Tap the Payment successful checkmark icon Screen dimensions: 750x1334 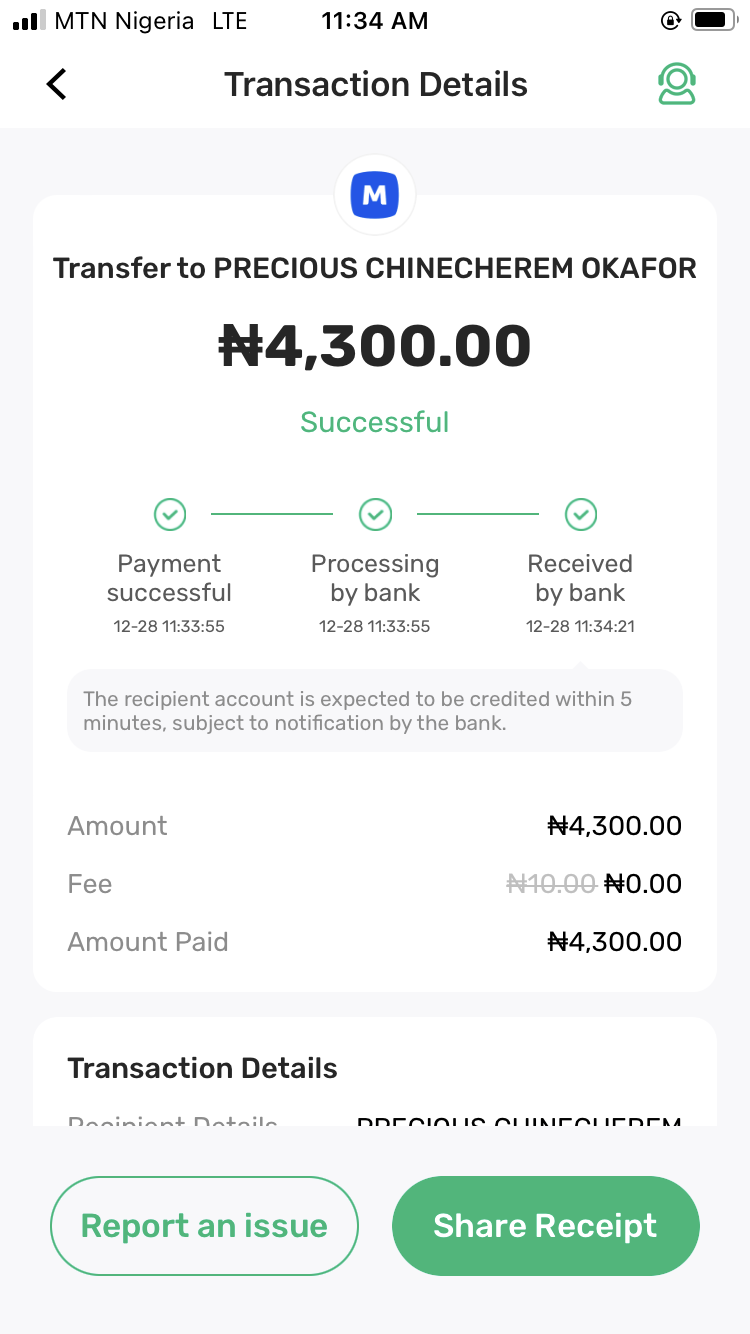[170, 515]
